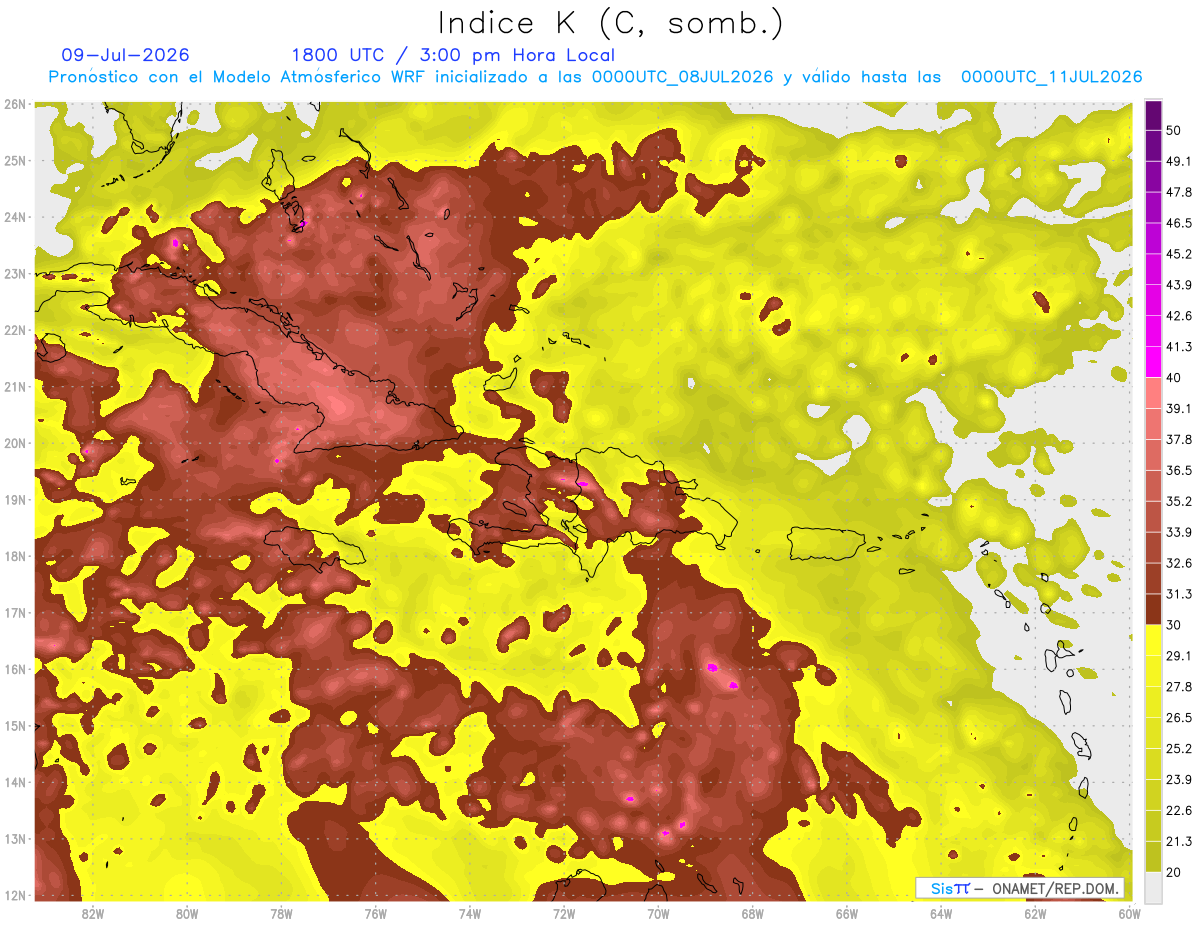
Task: Click legend value '49.1'
Action: (x=1179, y=161)
